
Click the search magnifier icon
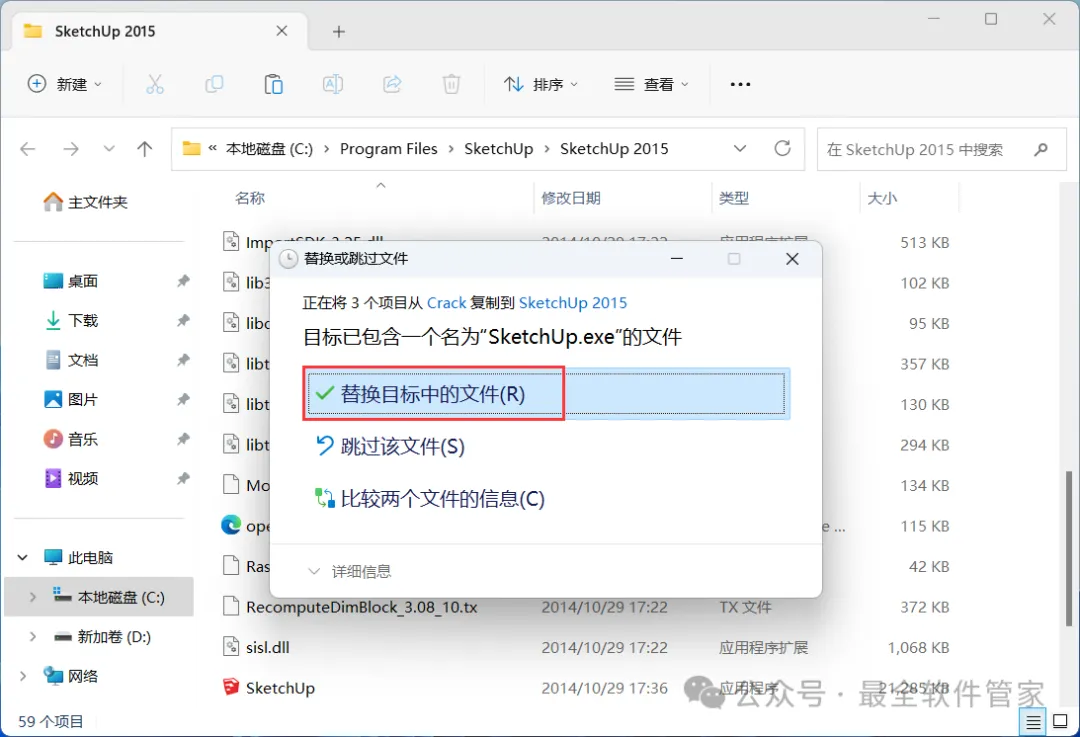[x=1041, y=149]
